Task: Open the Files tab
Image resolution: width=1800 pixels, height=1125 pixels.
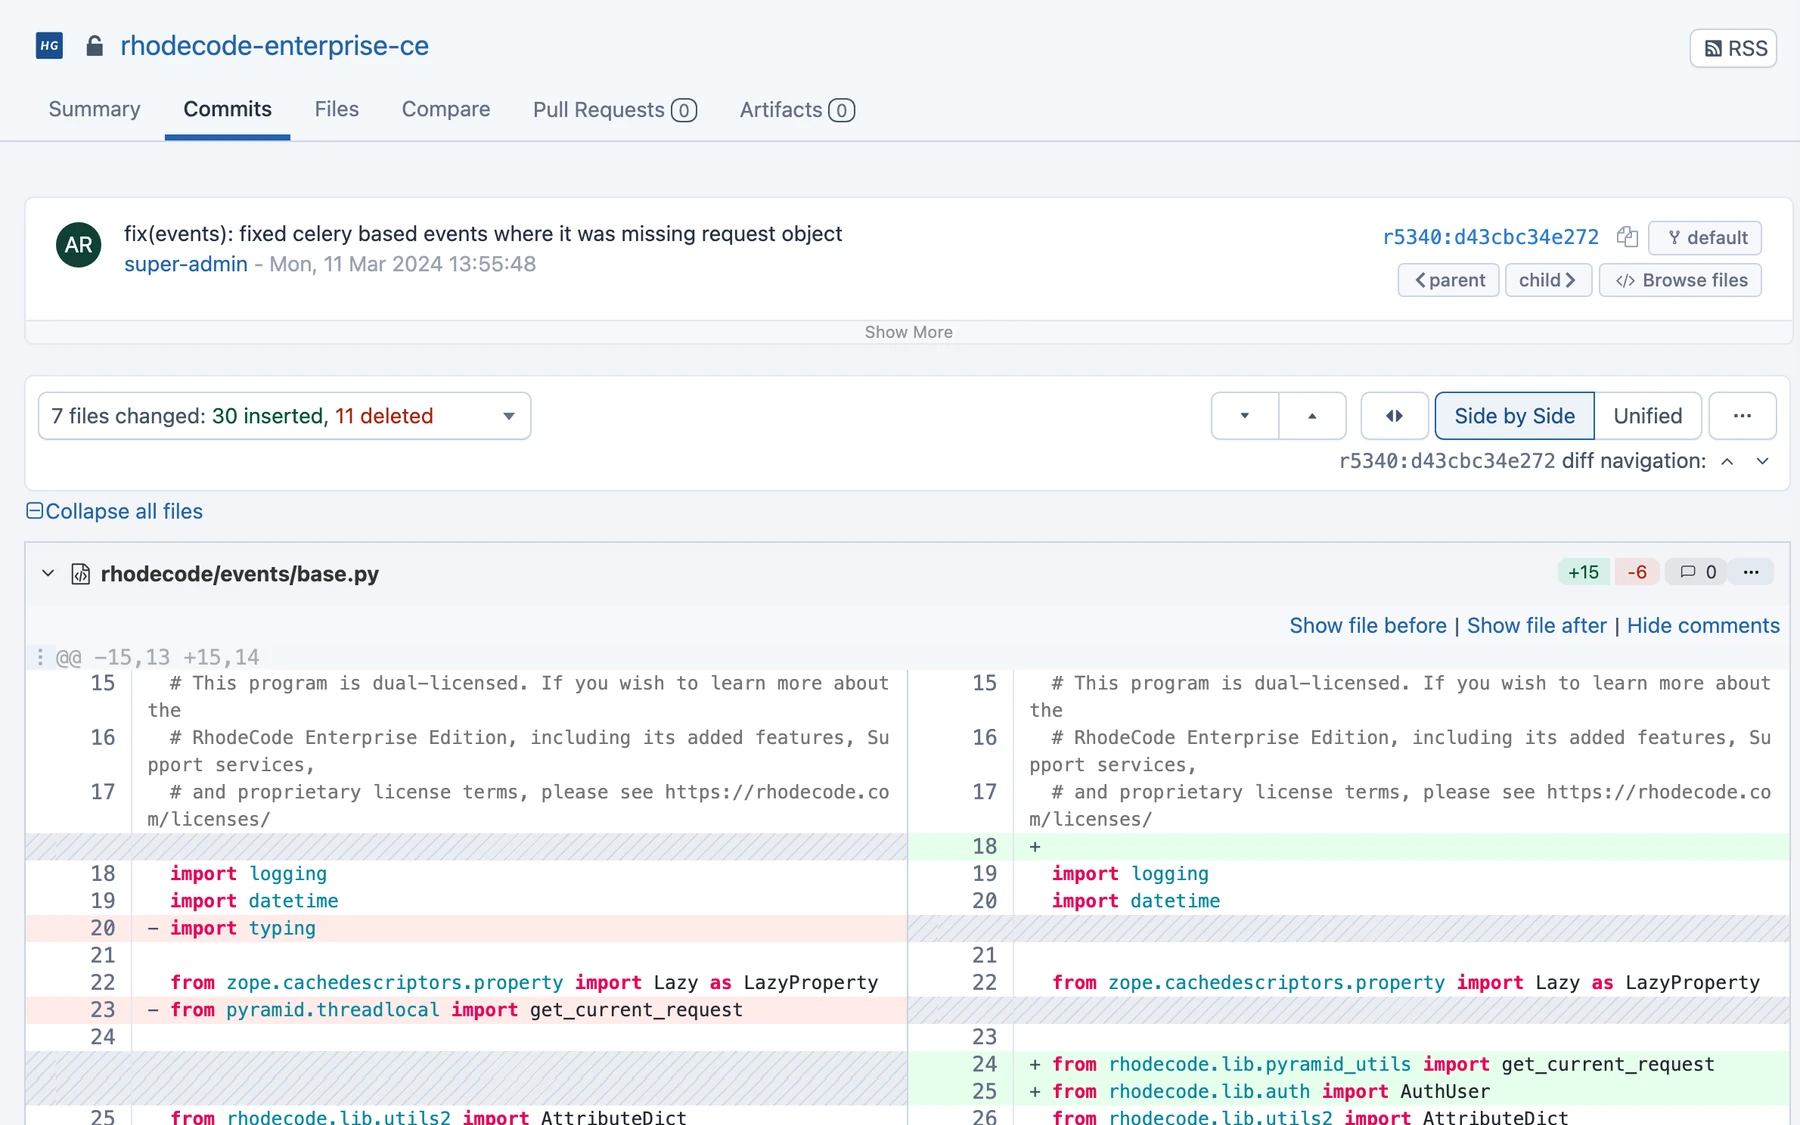Action: 336,109
